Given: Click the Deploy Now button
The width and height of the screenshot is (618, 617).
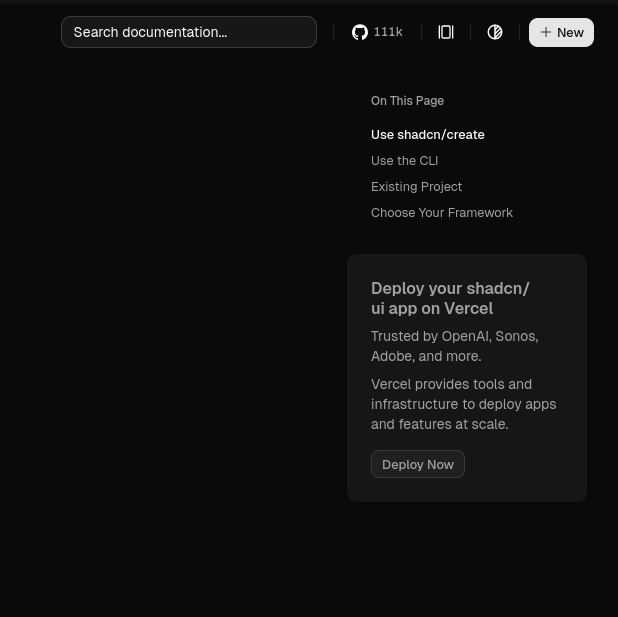Looking at the screenshot, I should (418, 464).
